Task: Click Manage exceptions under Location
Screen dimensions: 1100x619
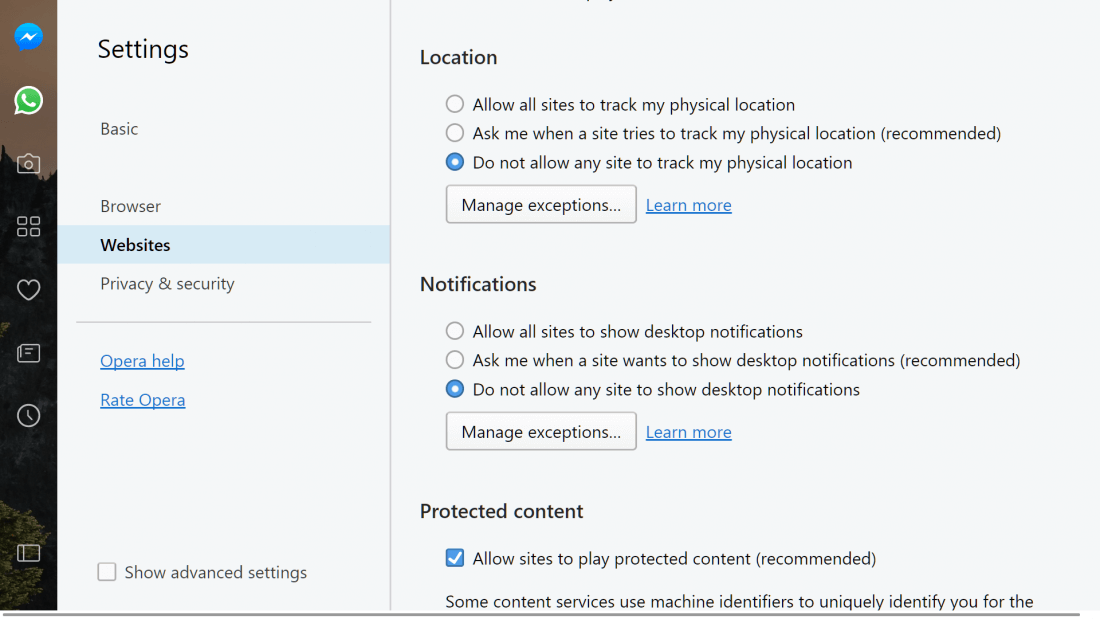Action: pos(541,205)
